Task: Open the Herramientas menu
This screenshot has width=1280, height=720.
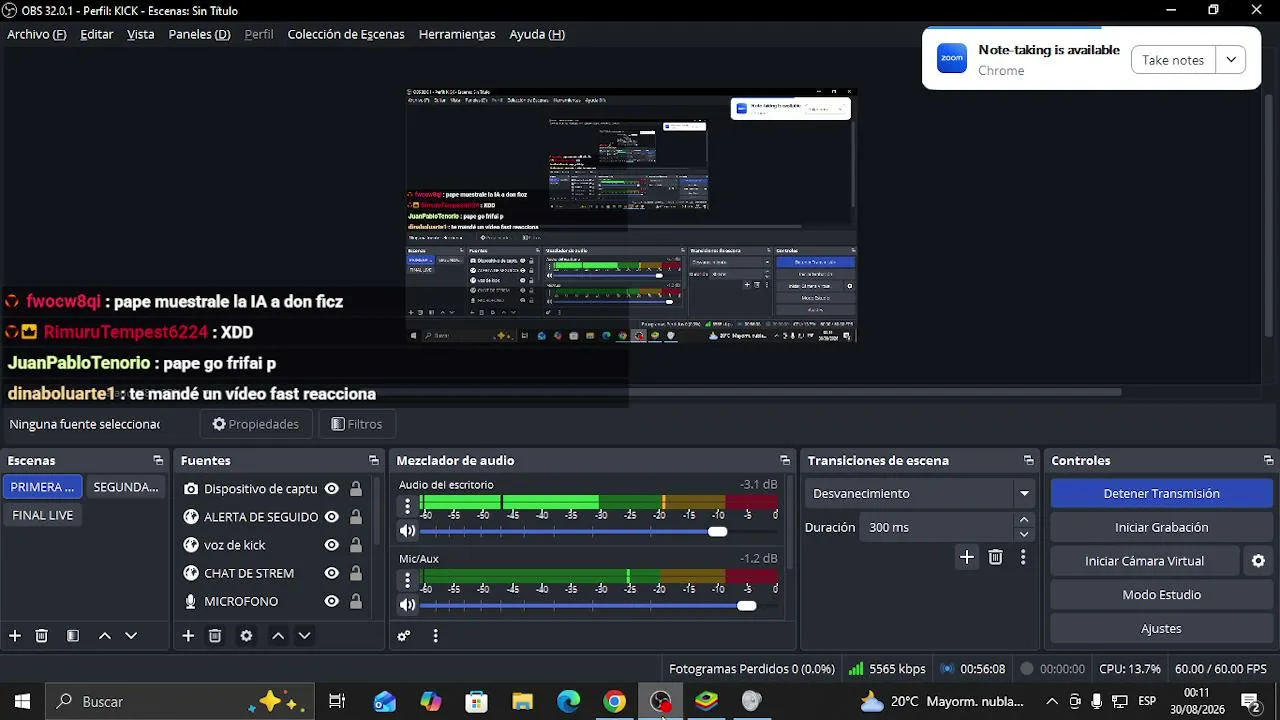Action: pyautogui.click(x=457, y=34)
